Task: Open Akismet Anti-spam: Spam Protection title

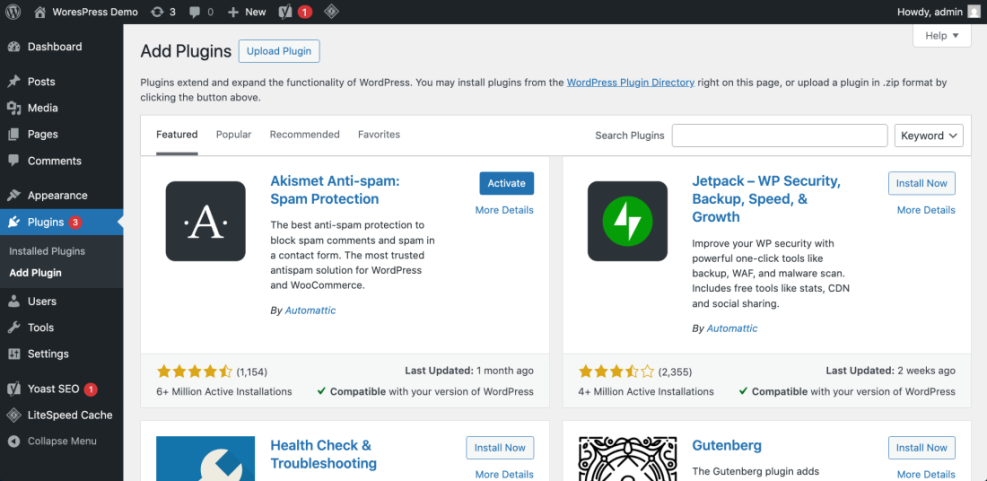Action: 335,190
